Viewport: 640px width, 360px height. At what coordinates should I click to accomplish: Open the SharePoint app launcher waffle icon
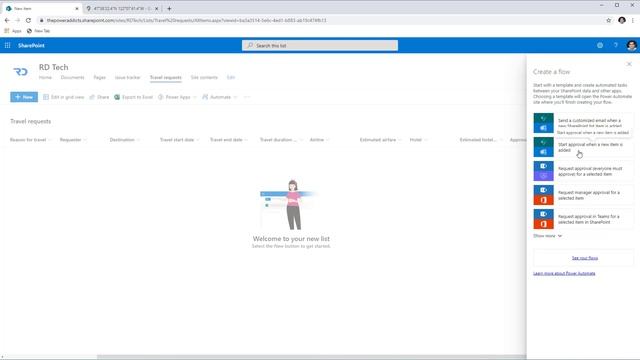click(x=7, y=45)
